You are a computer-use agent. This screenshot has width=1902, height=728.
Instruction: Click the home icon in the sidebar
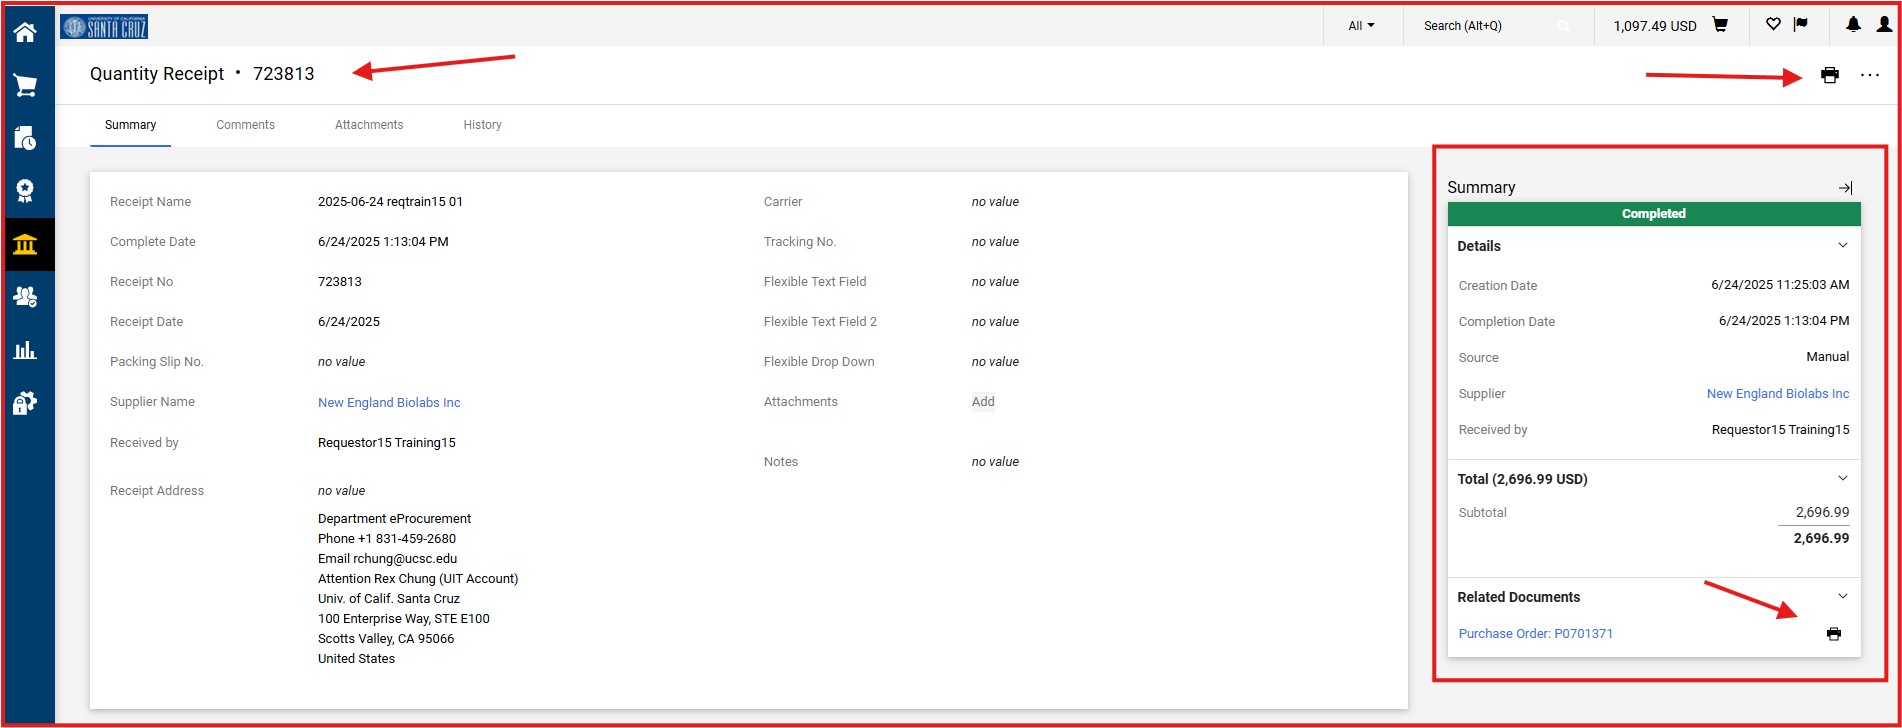25,32
